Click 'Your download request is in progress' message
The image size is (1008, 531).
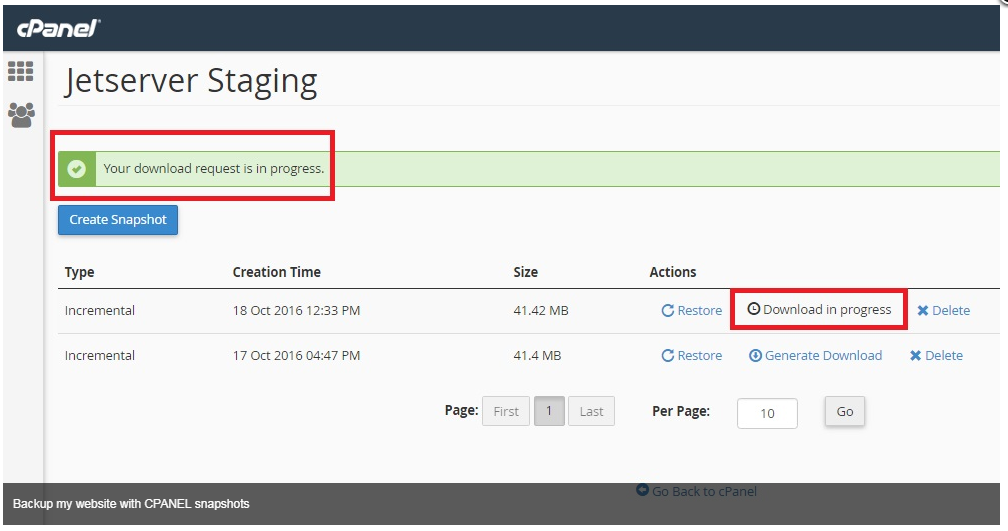click(213, 168)
